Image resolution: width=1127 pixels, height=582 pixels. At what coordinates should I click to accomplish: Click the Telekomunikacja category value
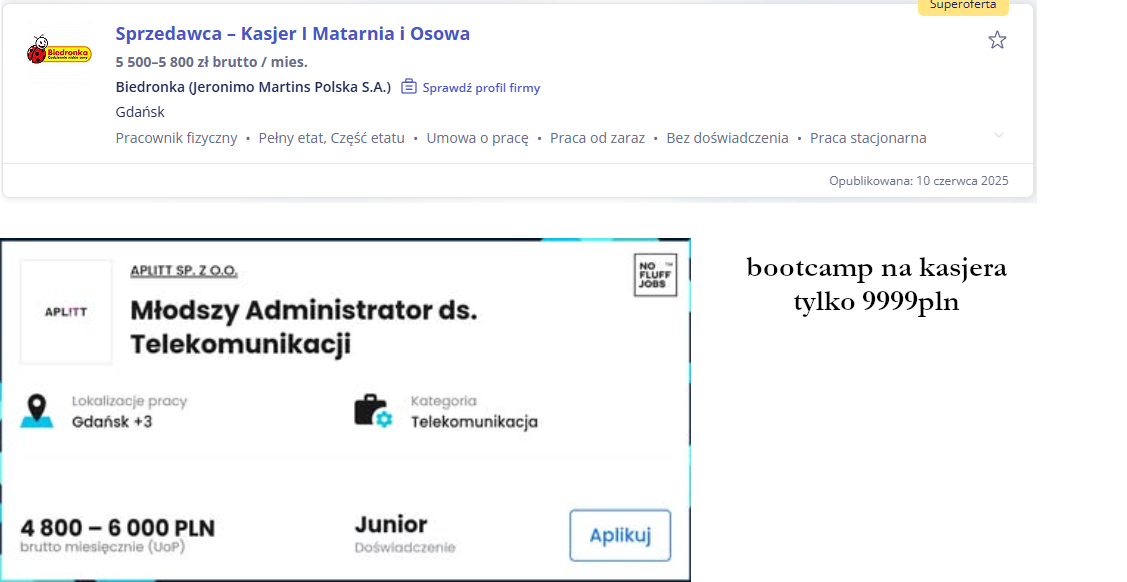pos(474,422)
